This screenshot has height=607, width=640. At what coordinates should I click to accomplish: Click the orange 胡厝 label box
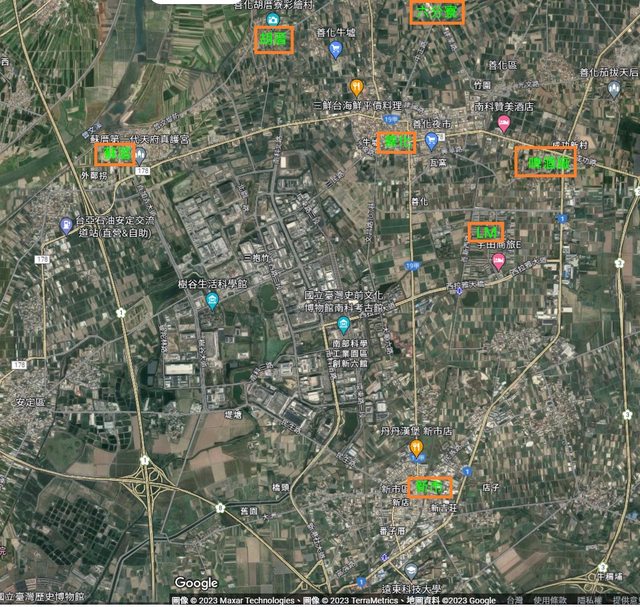(273, 40)
